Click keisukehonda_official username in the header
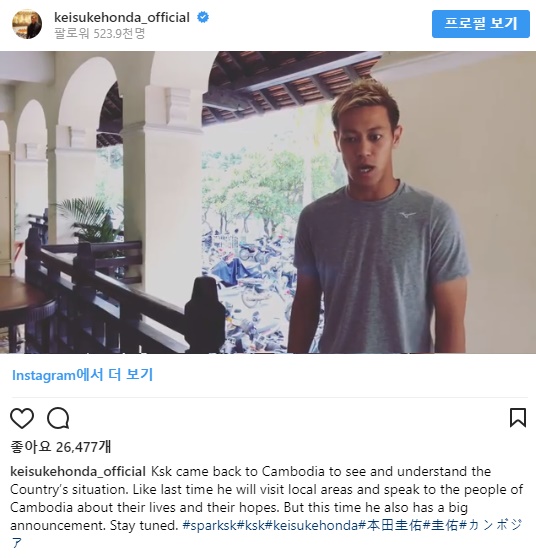This screenshot has height=558, width=536. (x=122, y=17)
